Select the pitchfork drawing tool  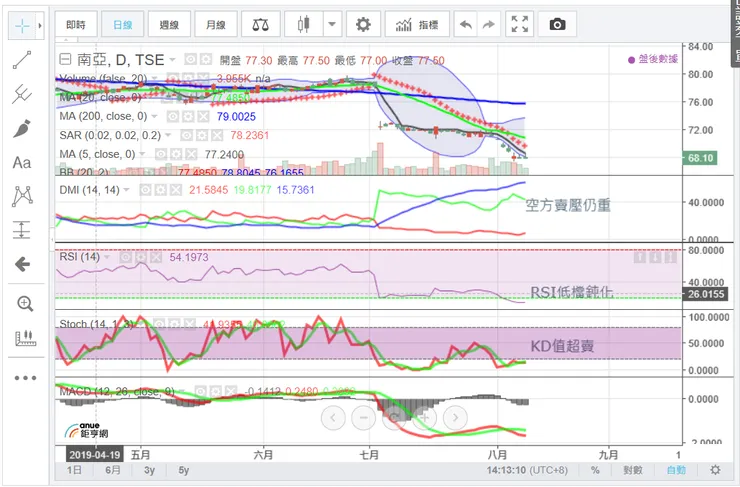coord(22,94)
